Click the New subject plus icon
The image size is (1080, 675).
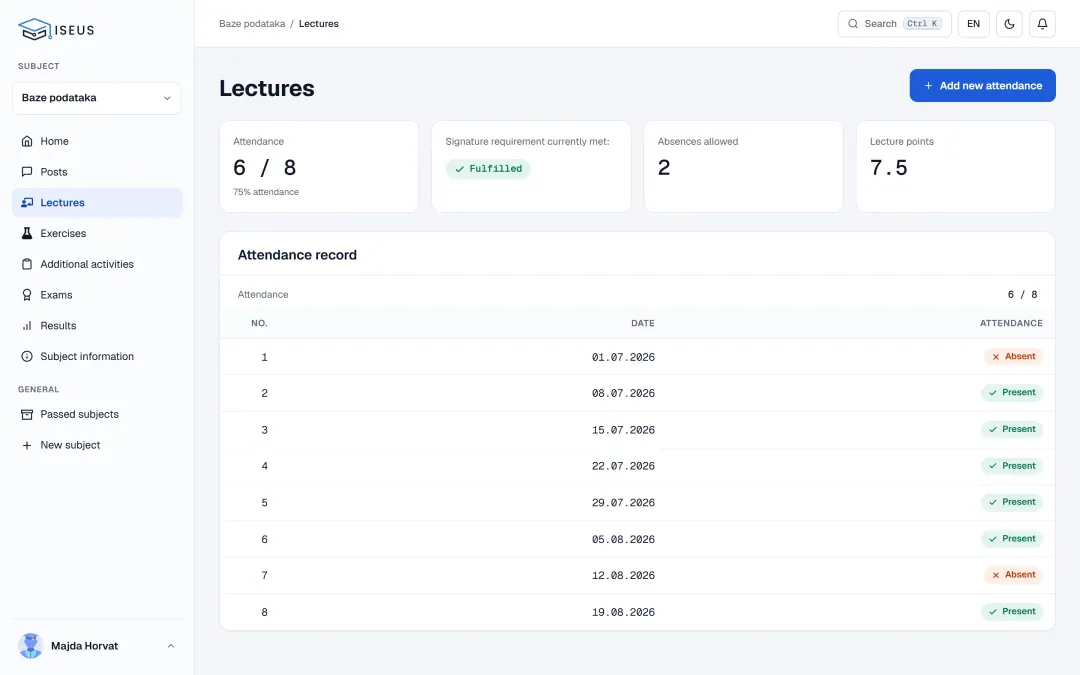(27, 446)
